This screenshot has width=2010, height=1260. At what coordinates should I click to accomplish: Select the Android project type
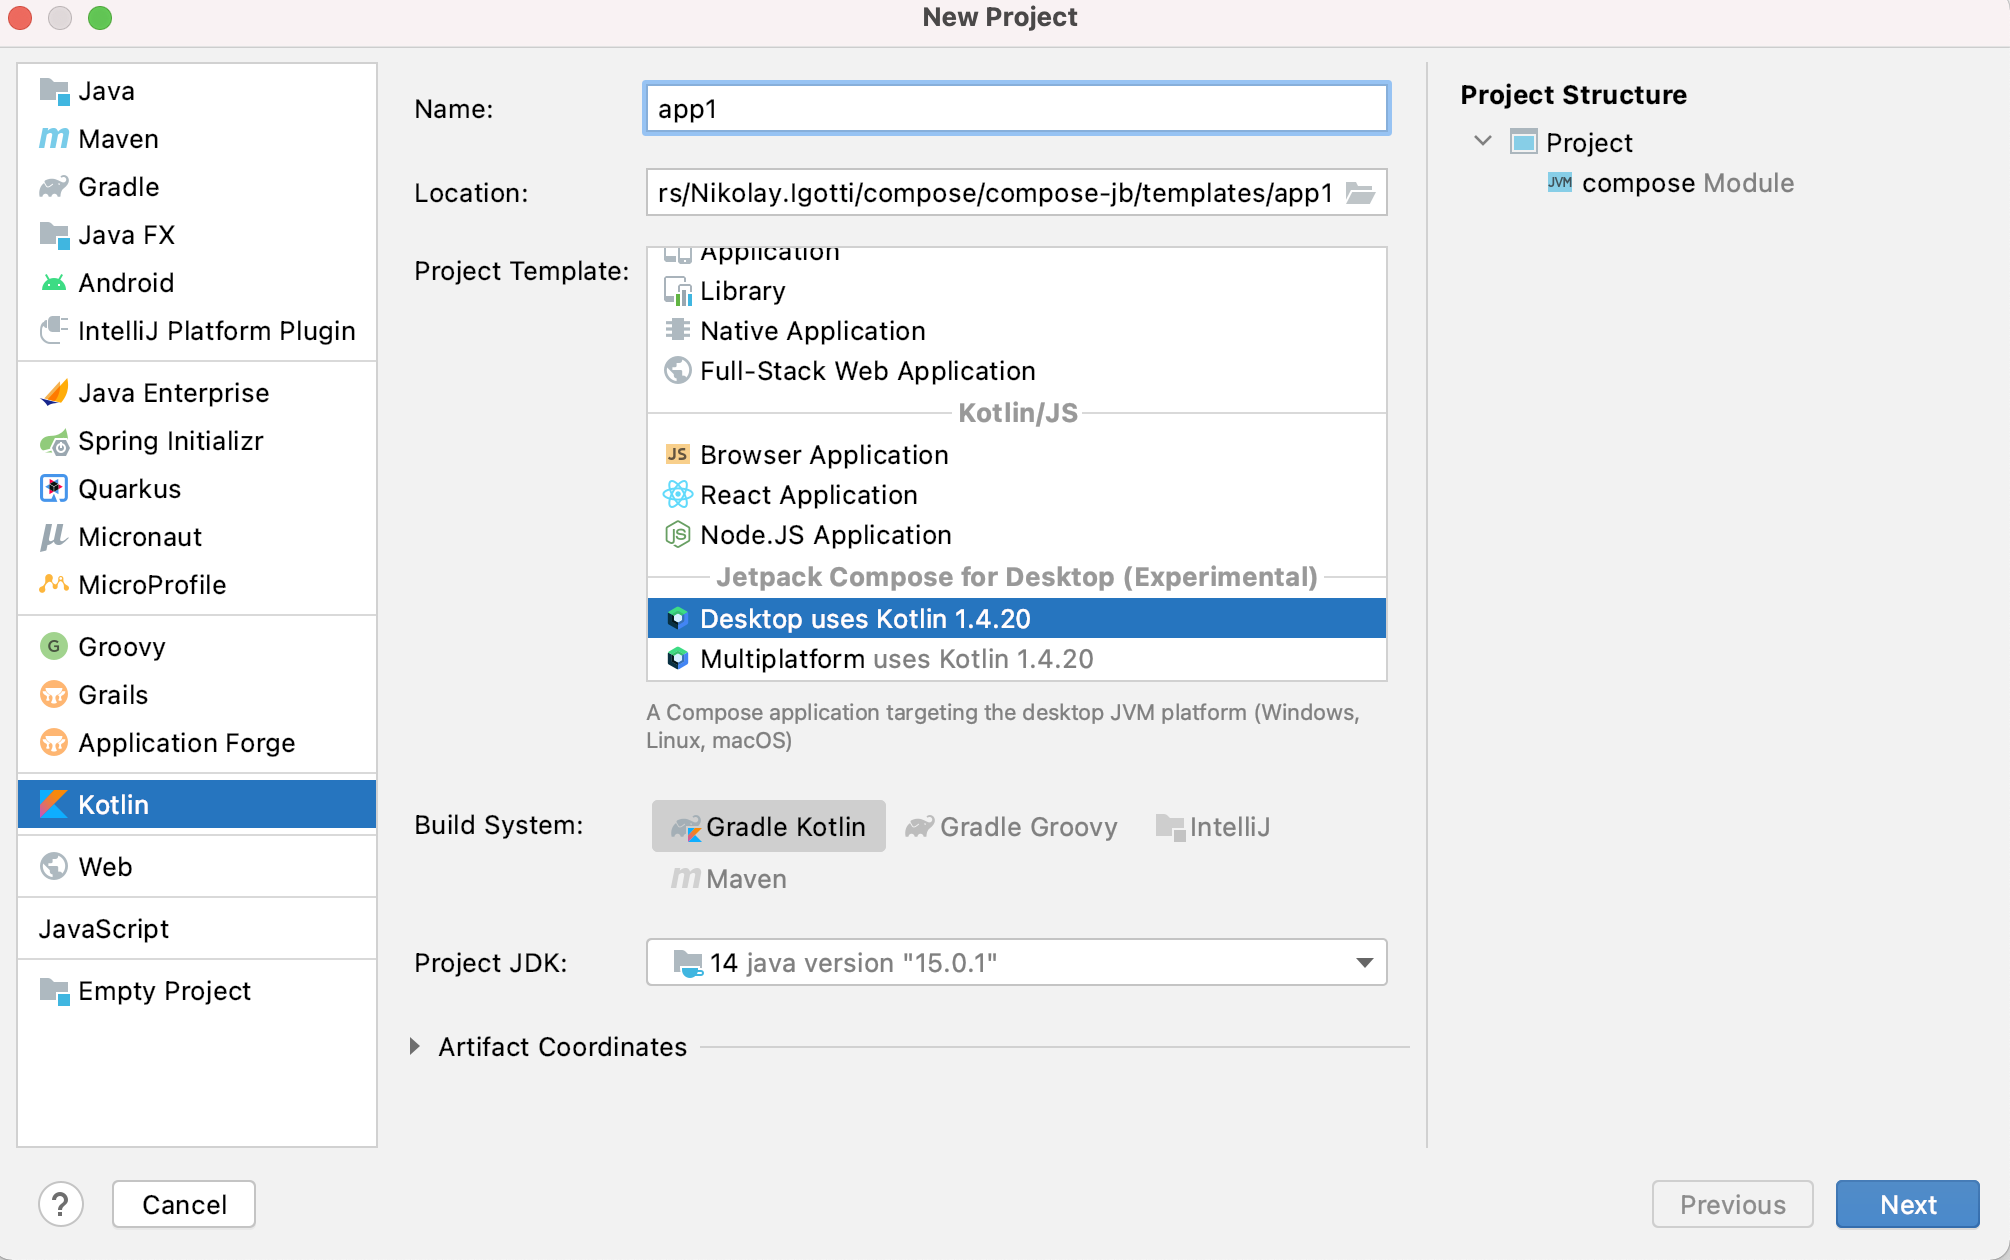coord(125,282)
